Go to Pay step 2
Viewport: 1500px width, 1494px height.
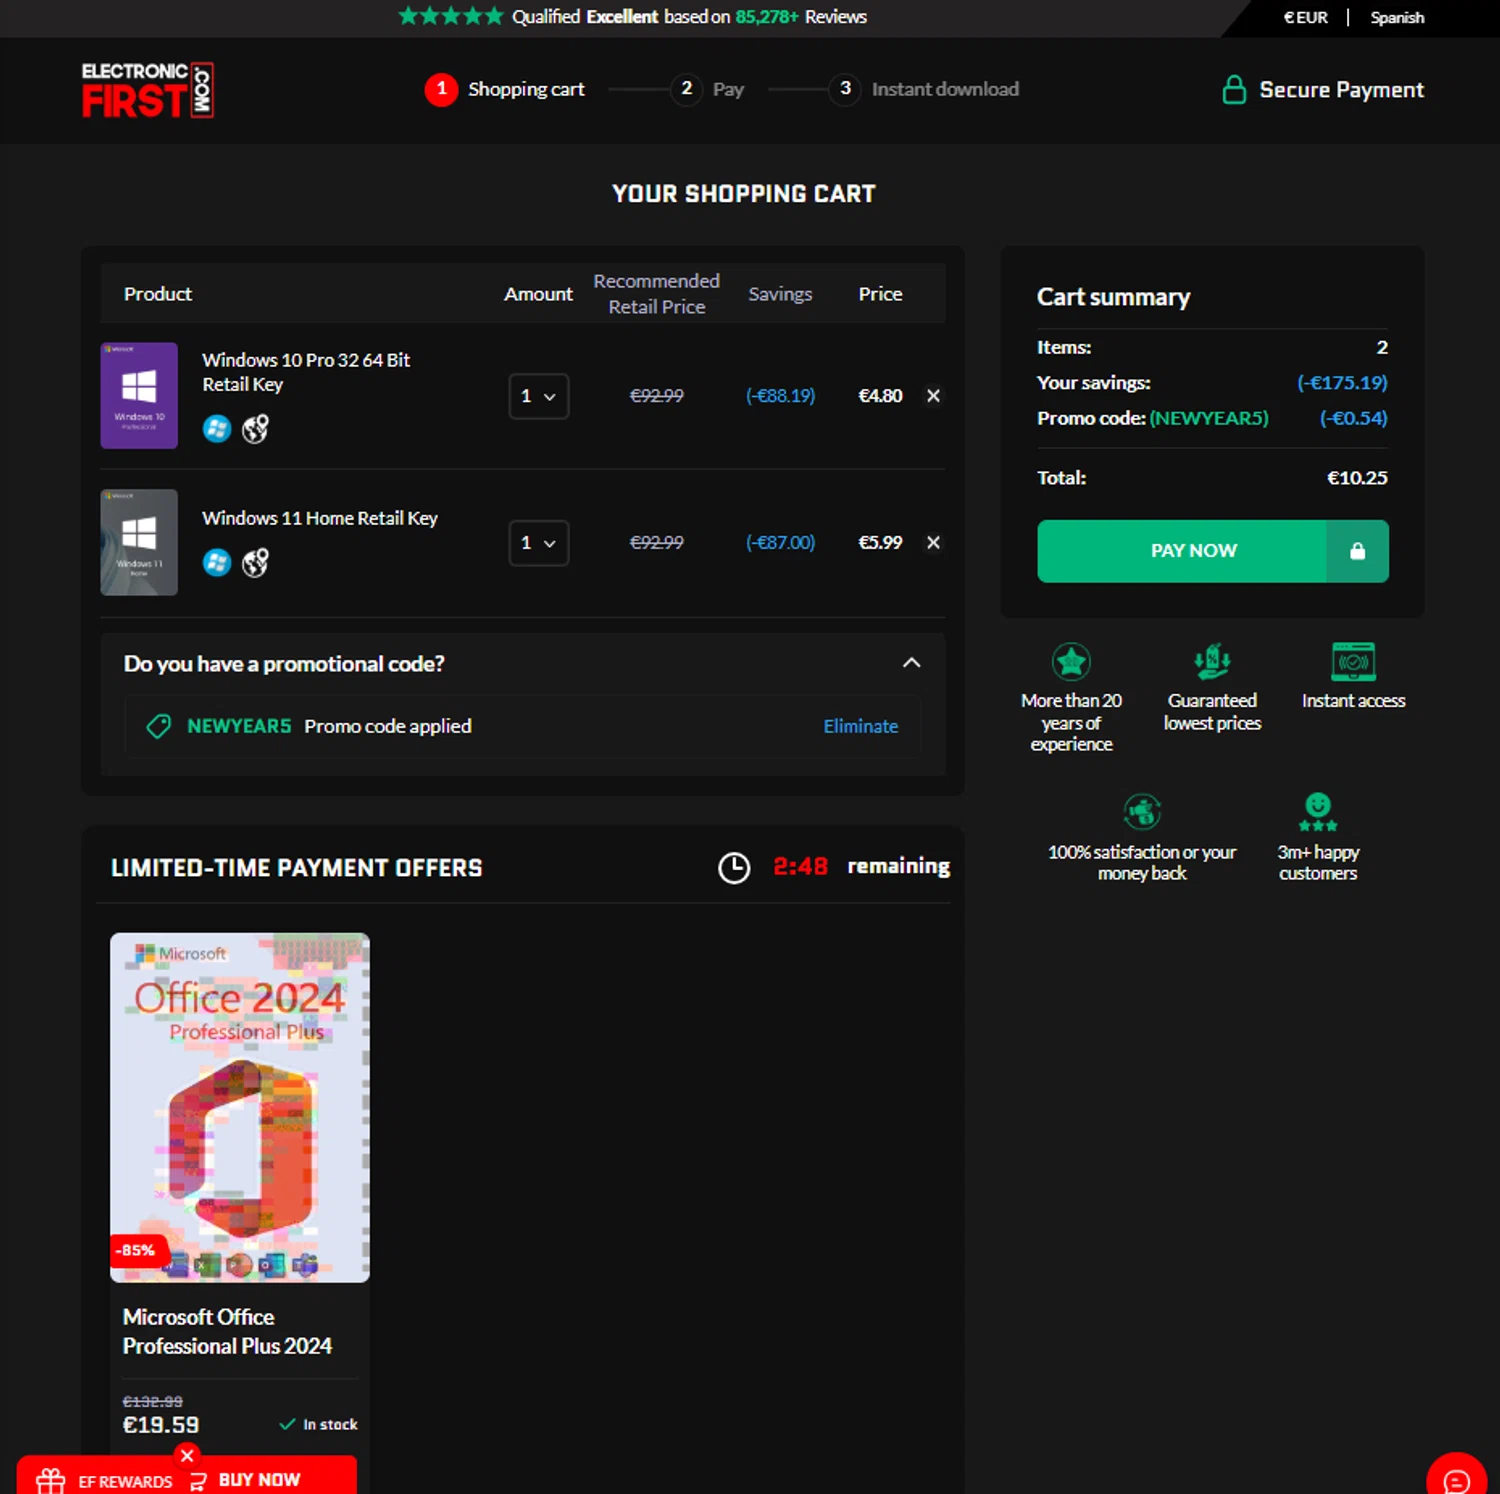tap(708, 89)
